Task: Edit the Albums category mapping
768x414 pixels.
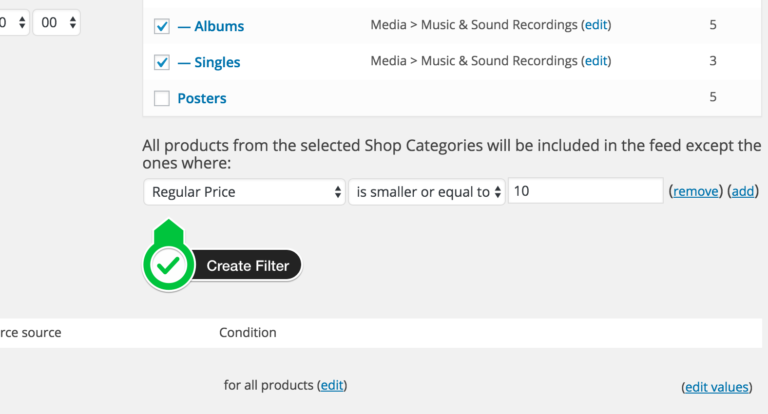Action: coord(596,24)
